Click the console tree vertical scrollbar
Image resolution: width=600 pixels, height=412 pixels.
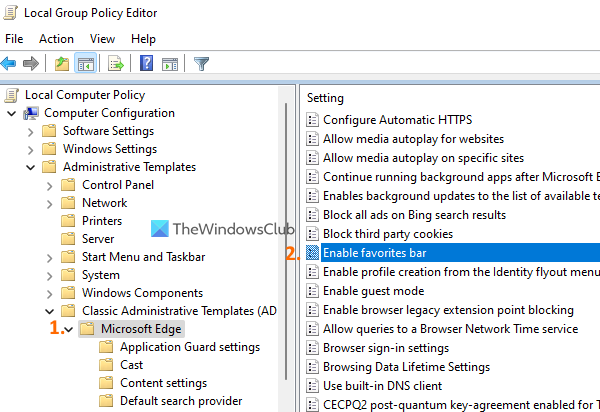point(286,241)
